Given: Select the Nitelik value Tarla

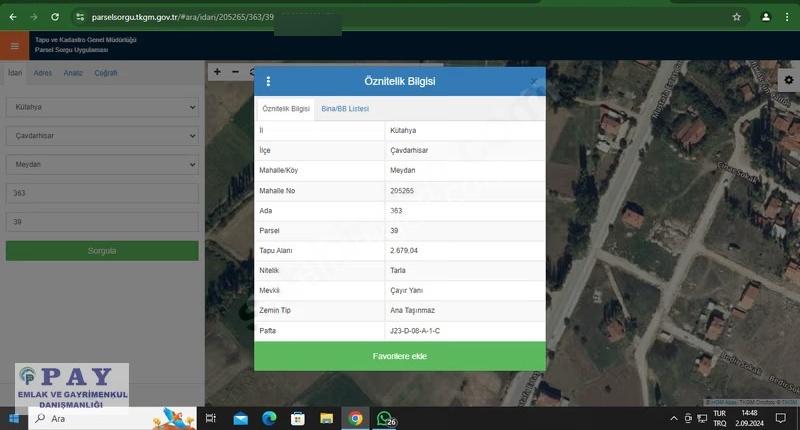Looking at the screenshot, I should tap(397, 270).
